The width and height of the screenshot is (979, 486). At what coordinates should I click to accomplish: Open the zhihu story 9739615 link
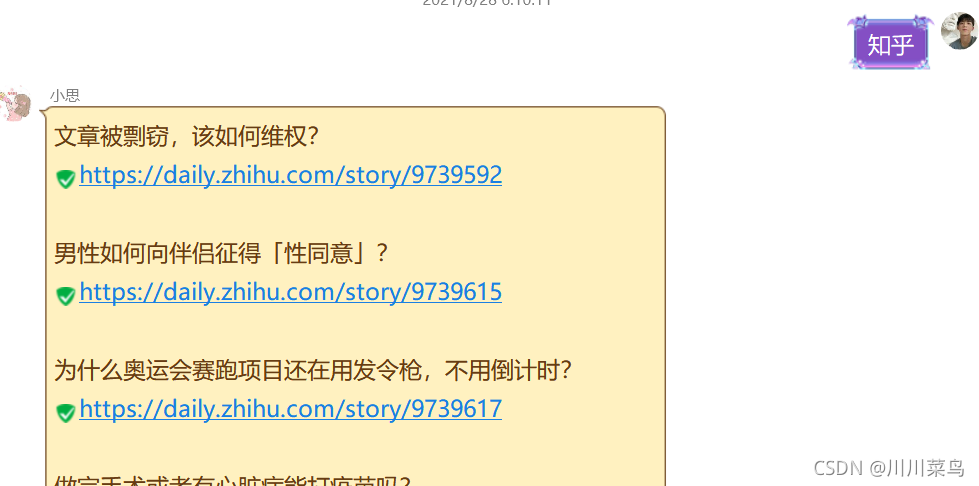tap(290, 292)
